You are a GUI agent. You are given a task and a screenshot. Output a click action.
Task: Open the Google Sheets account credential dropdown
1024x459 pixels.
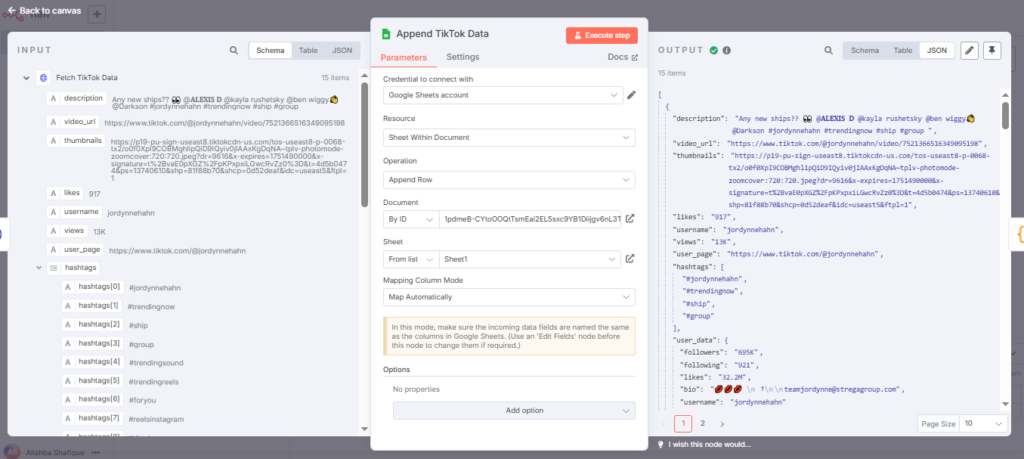coord(503,95)
